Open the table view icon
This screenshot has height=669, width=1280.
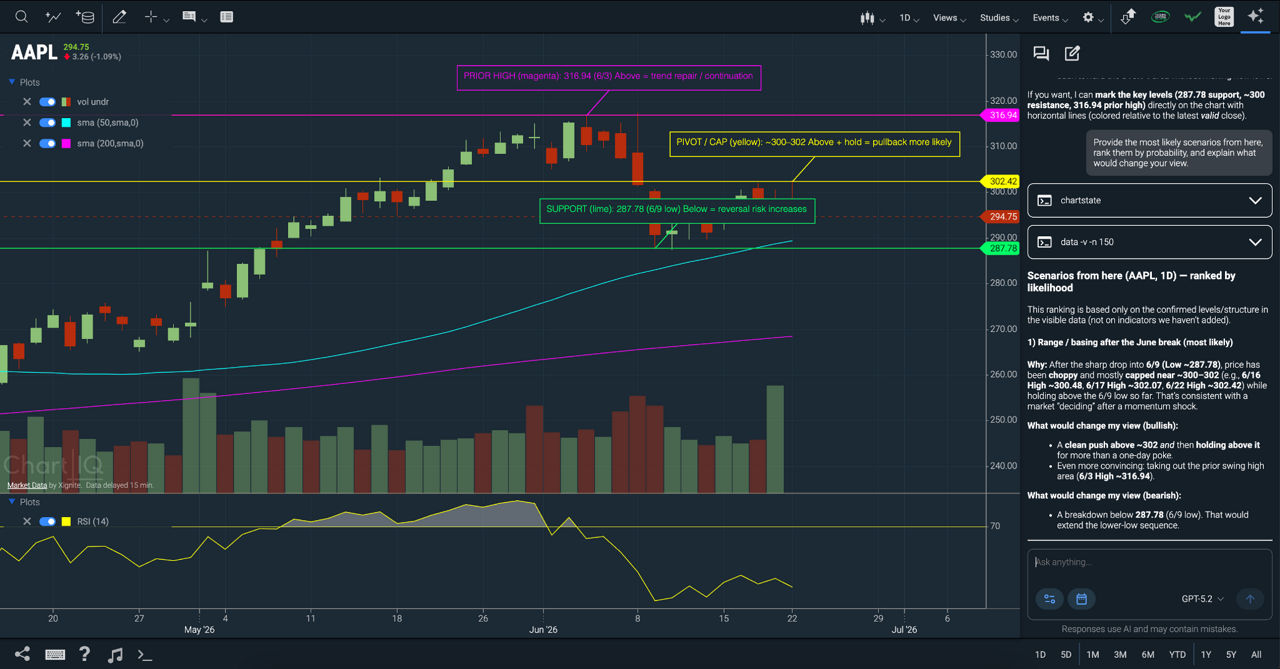[x=227, y=17]
